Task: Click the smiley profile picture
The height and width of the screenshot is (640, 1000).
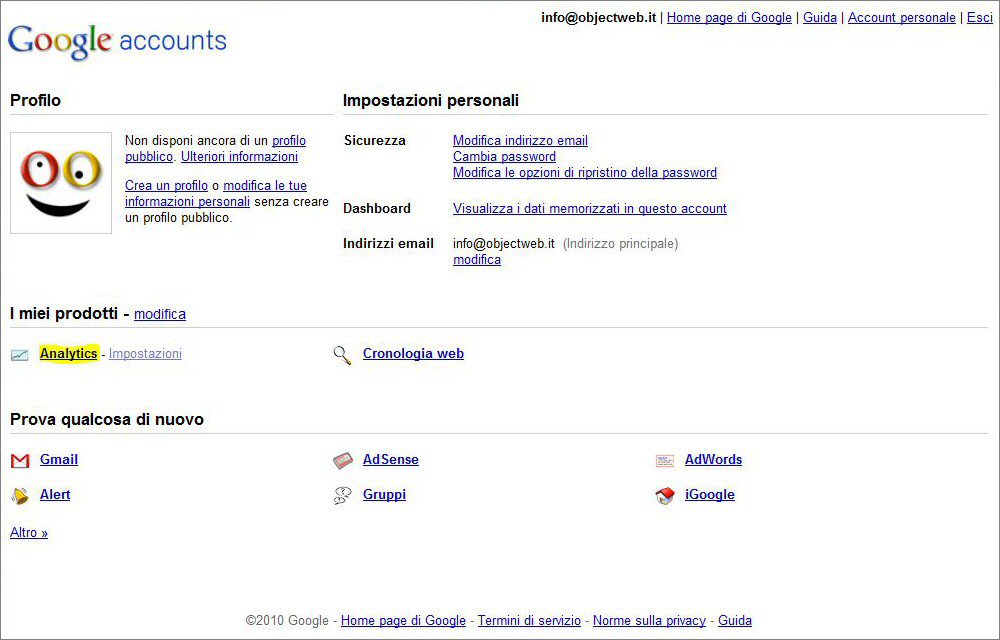Action: click(61, 183)
